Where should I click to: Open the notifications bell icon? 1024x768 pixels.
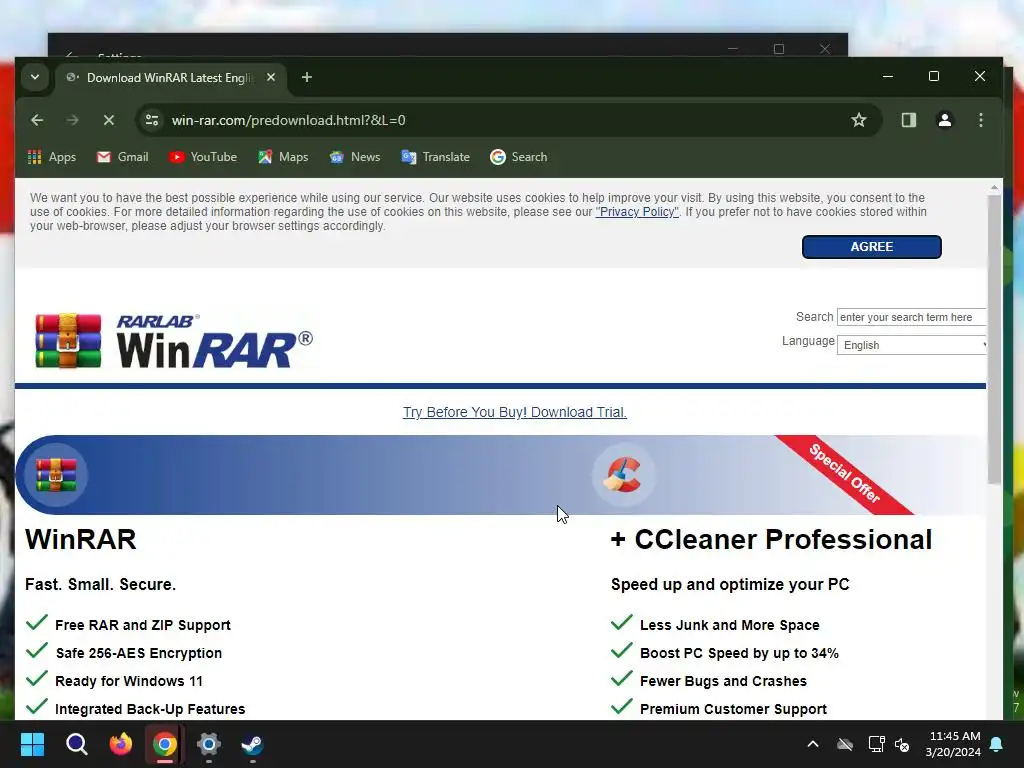pos(997,744)
